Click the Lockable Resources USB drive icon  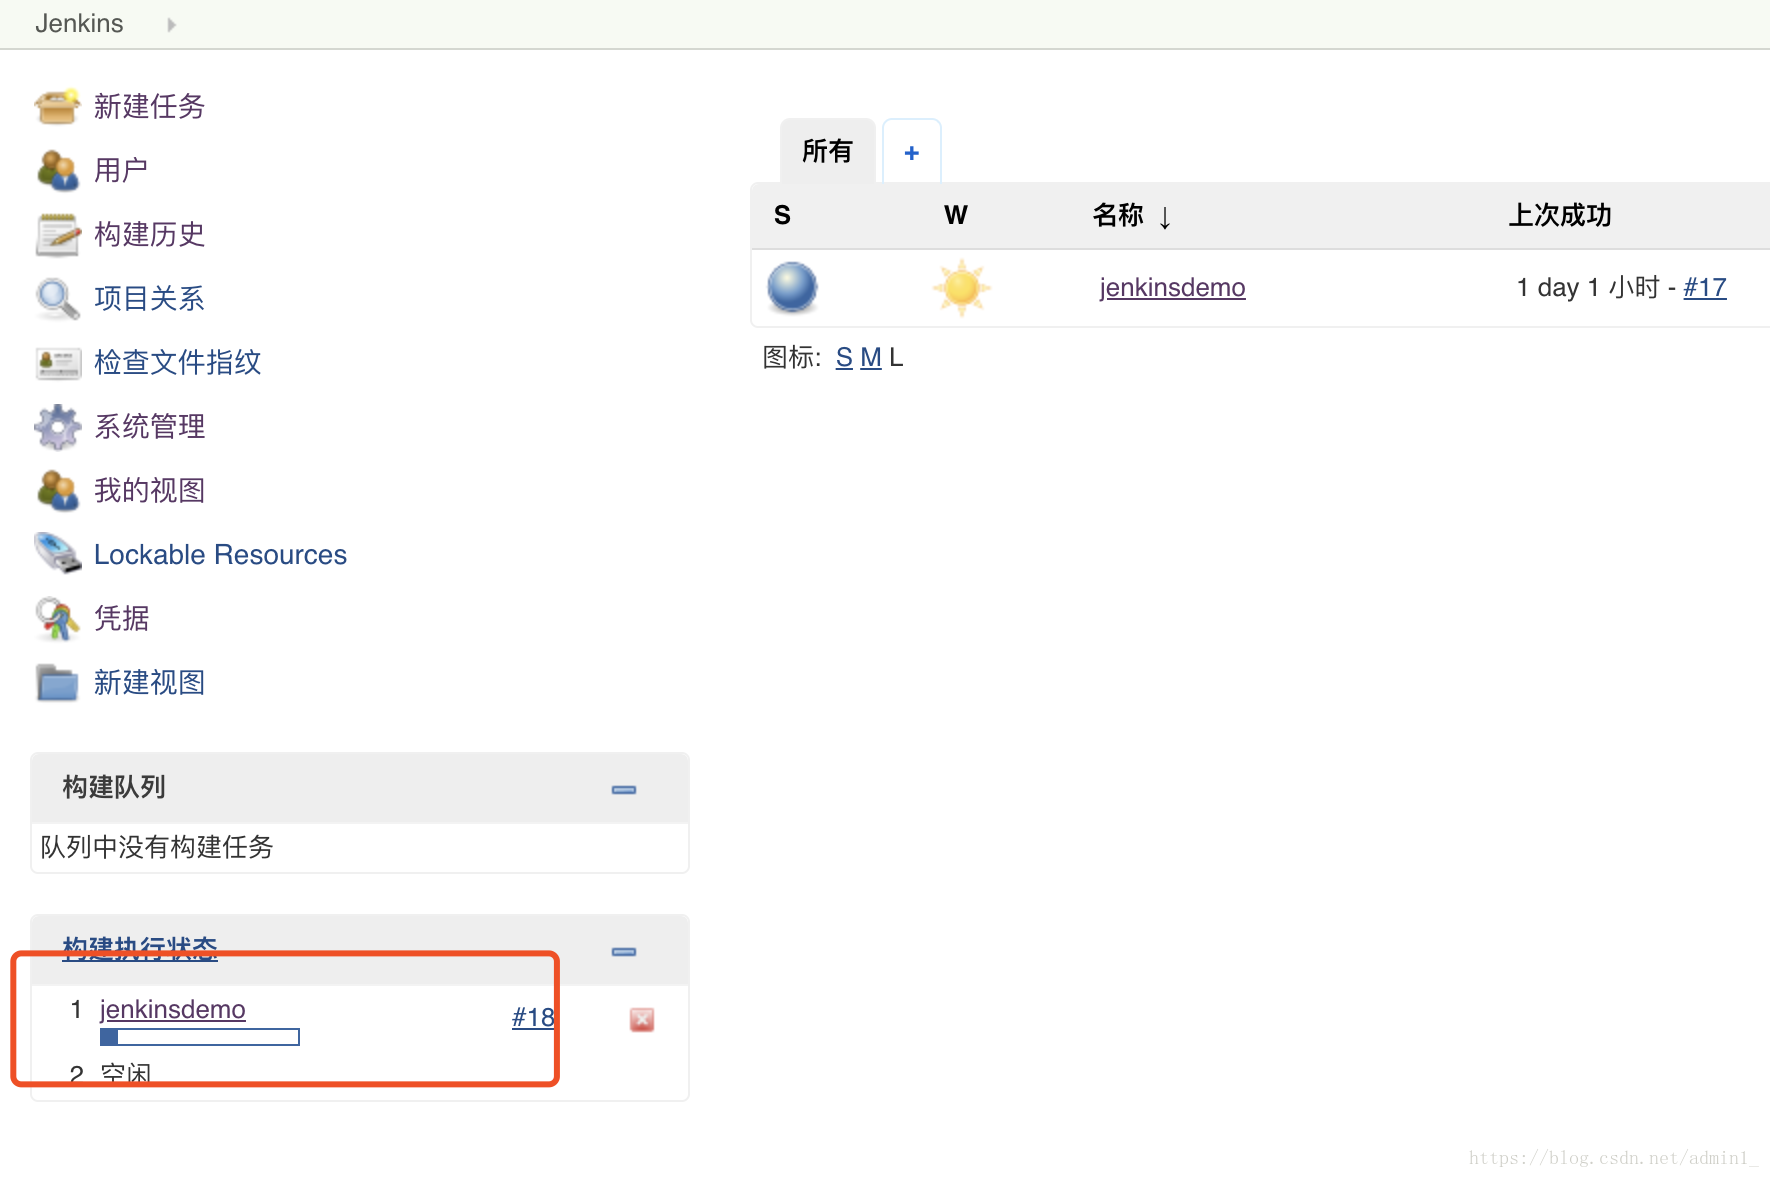57,554
